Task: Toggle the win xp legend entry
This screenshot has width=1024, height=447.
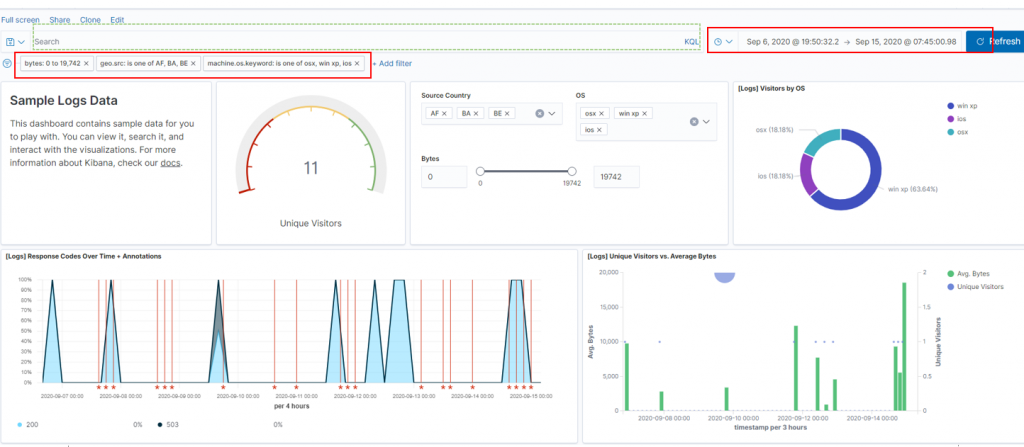Action: click(x=961, y=106)
